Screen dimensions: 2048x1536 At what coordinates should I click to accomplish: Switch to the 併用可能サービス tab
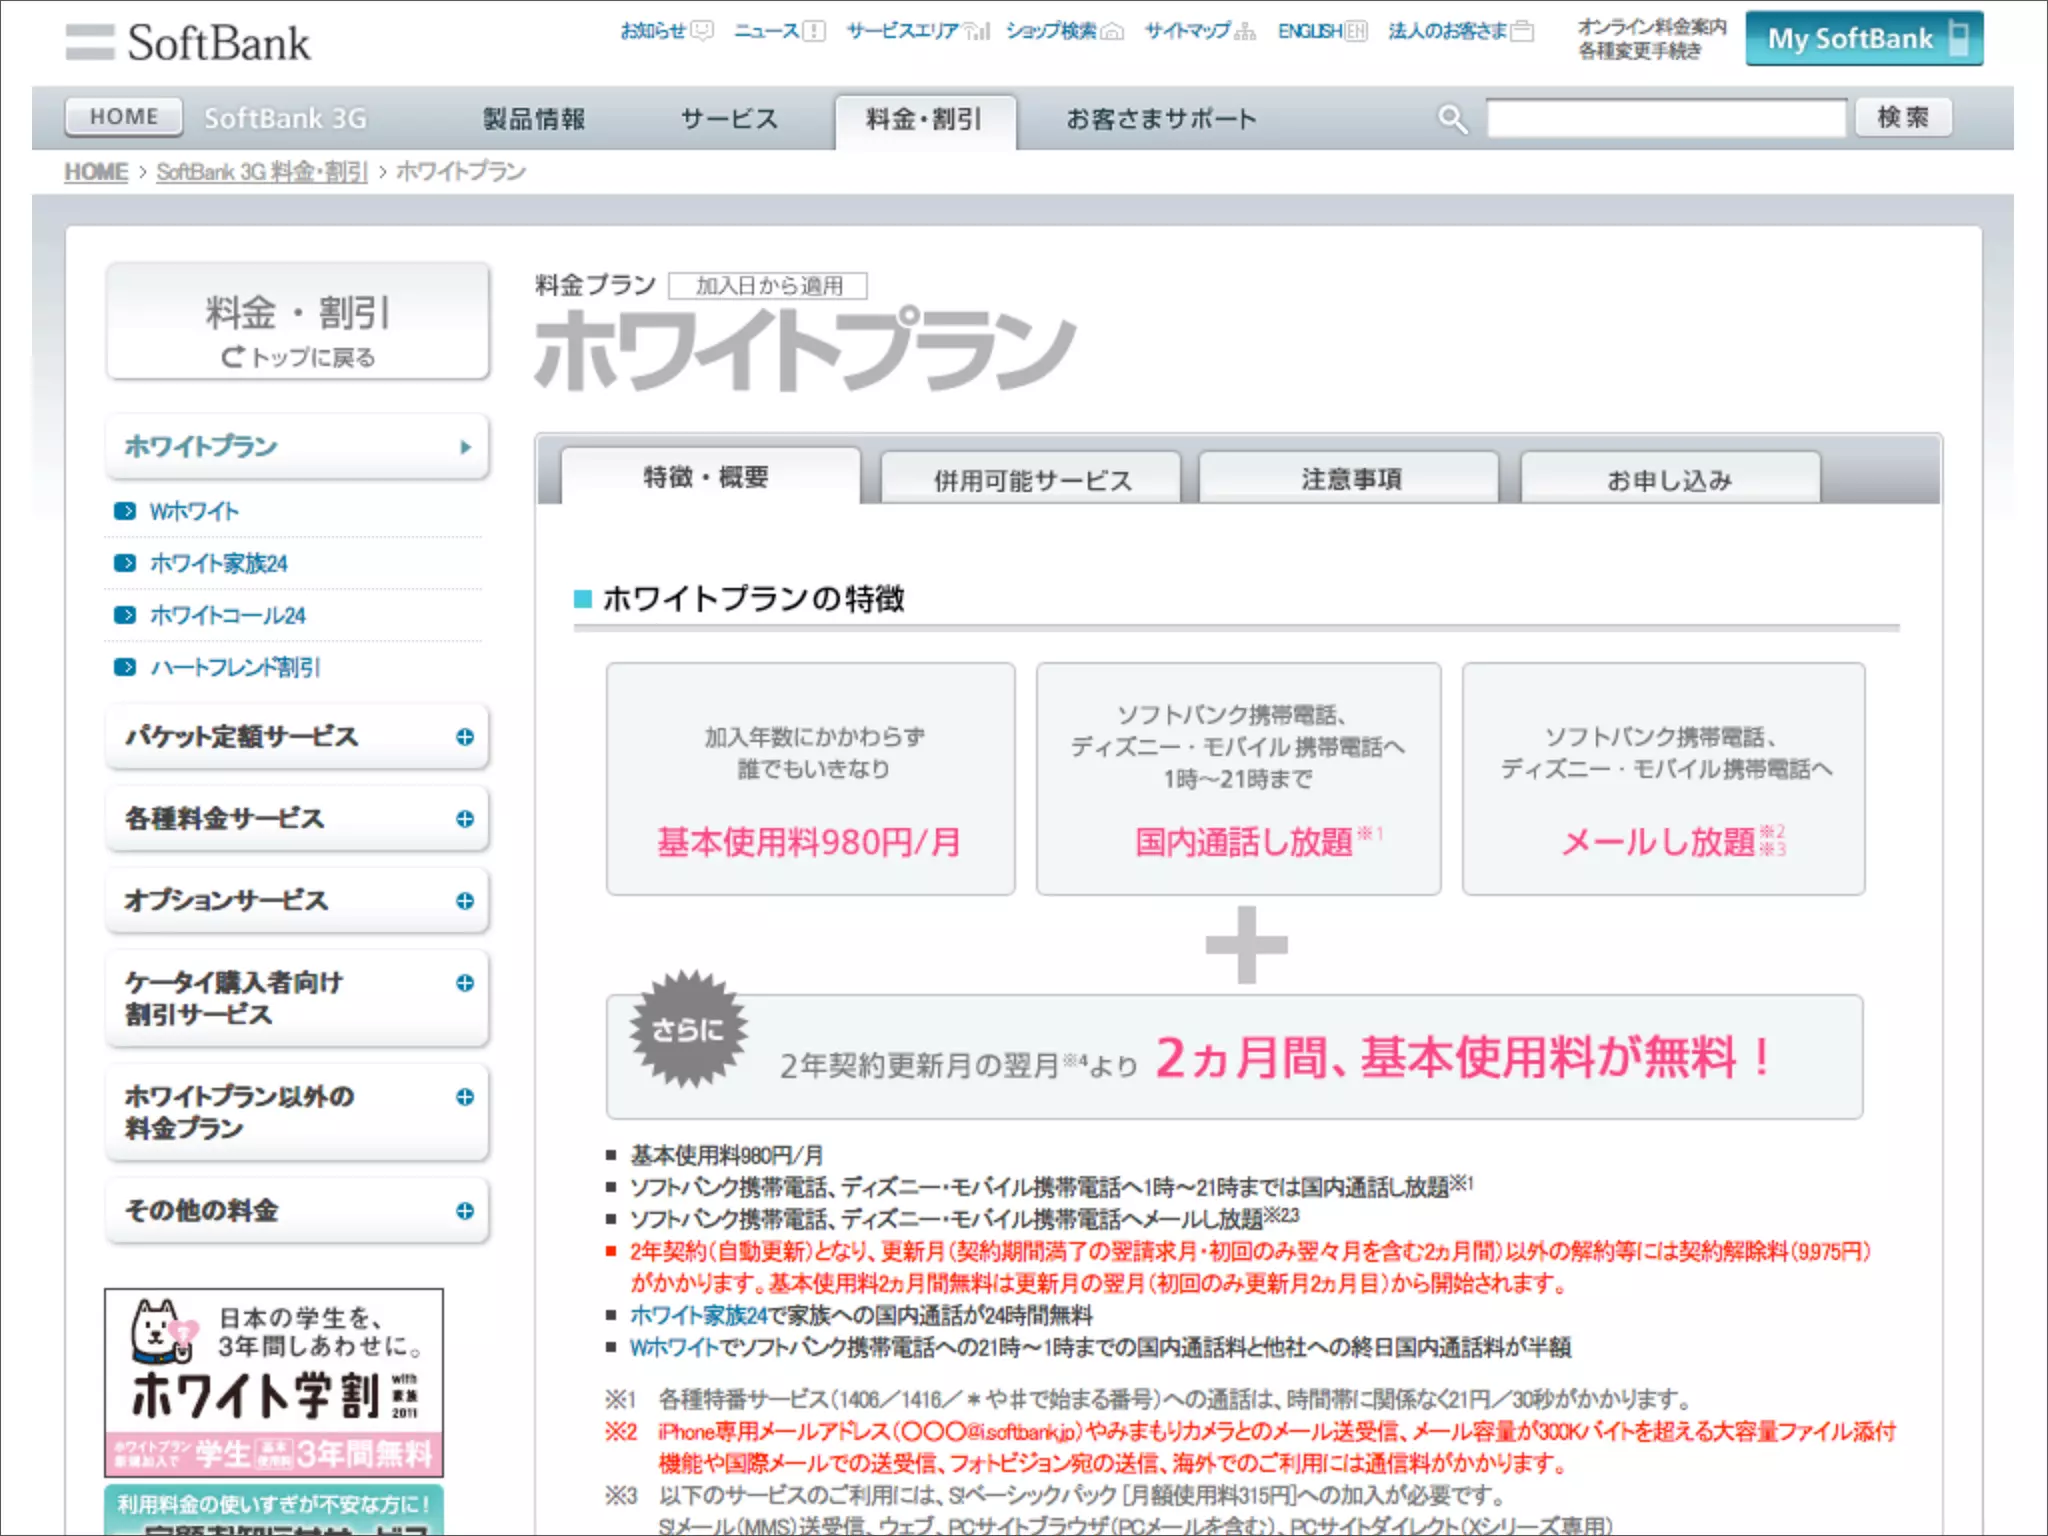pos(1031,480)
